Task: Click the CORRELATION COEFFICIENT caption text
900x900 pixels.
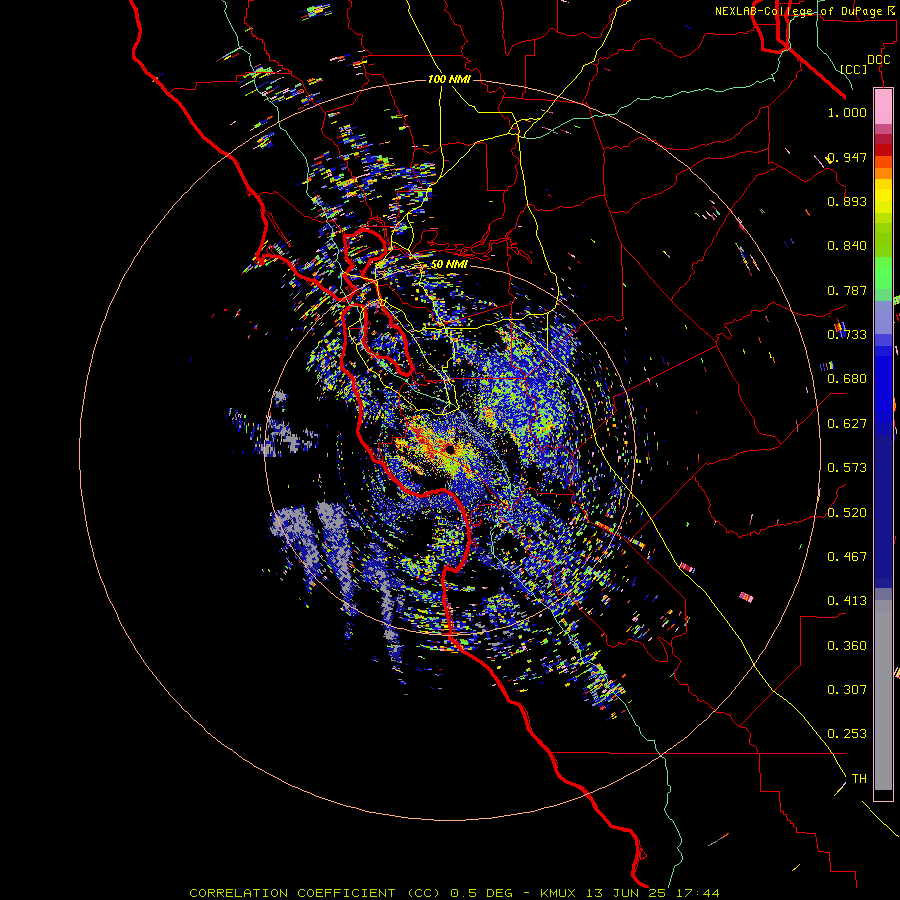Action: 292,893
